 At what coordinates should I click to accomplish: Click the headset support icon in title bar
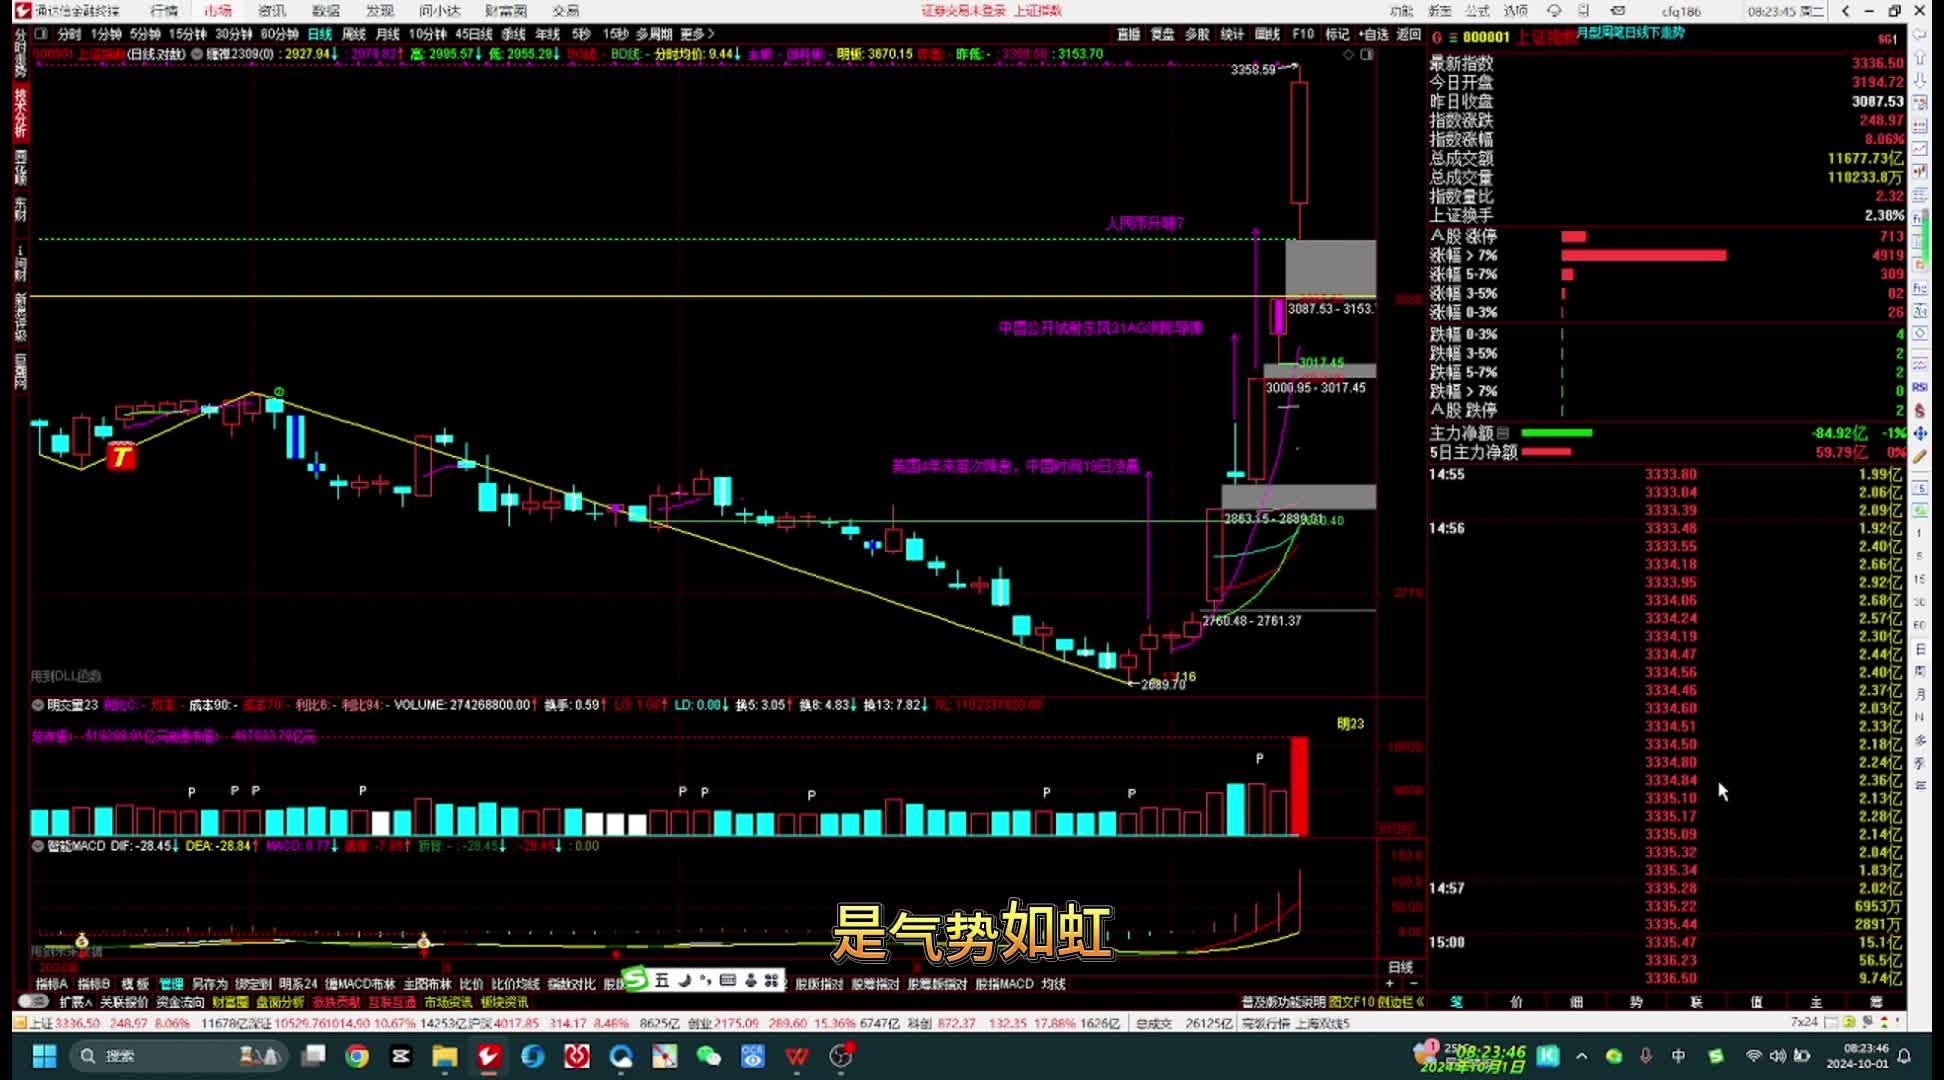tap(1554, 11)
